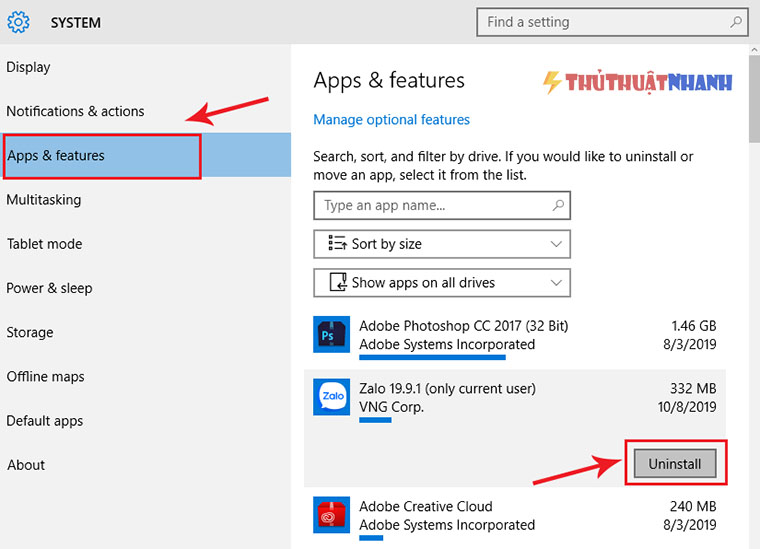This screenshot has height=549, width=760.
Task: Click the magnifier in Find a setting
Action: tap(736, 22)
